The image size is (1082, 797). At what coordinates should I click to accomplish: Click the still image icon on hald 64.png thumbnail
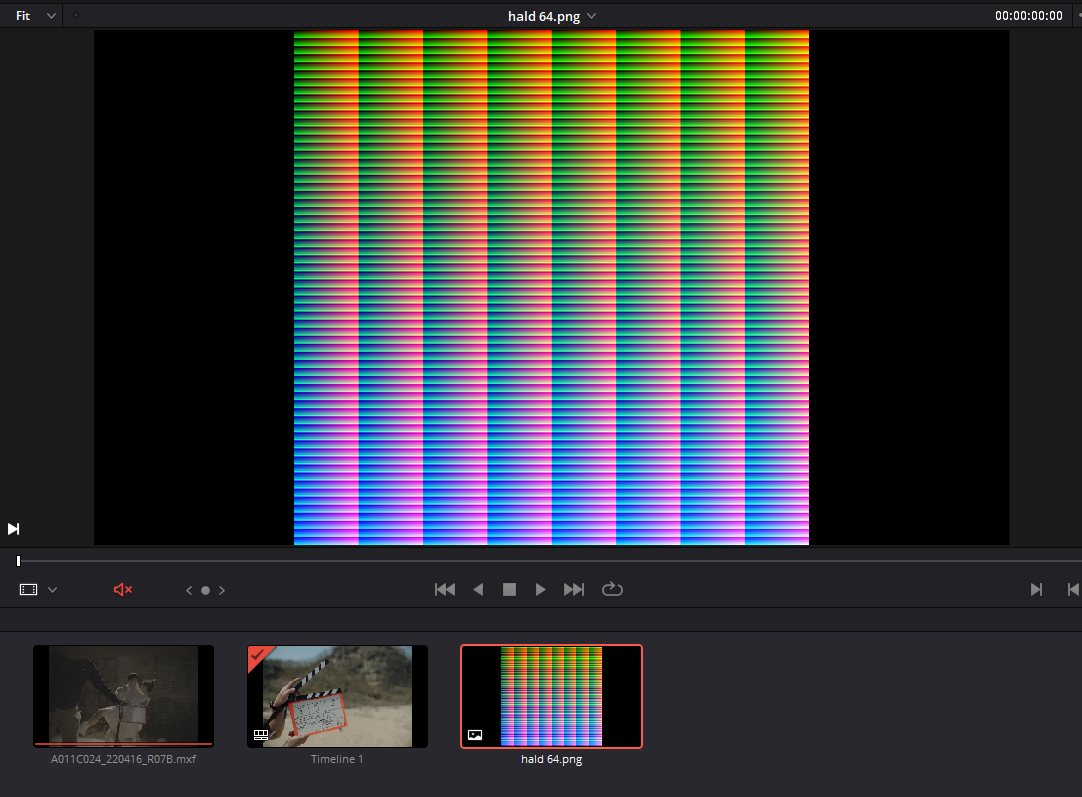[475, 735]
